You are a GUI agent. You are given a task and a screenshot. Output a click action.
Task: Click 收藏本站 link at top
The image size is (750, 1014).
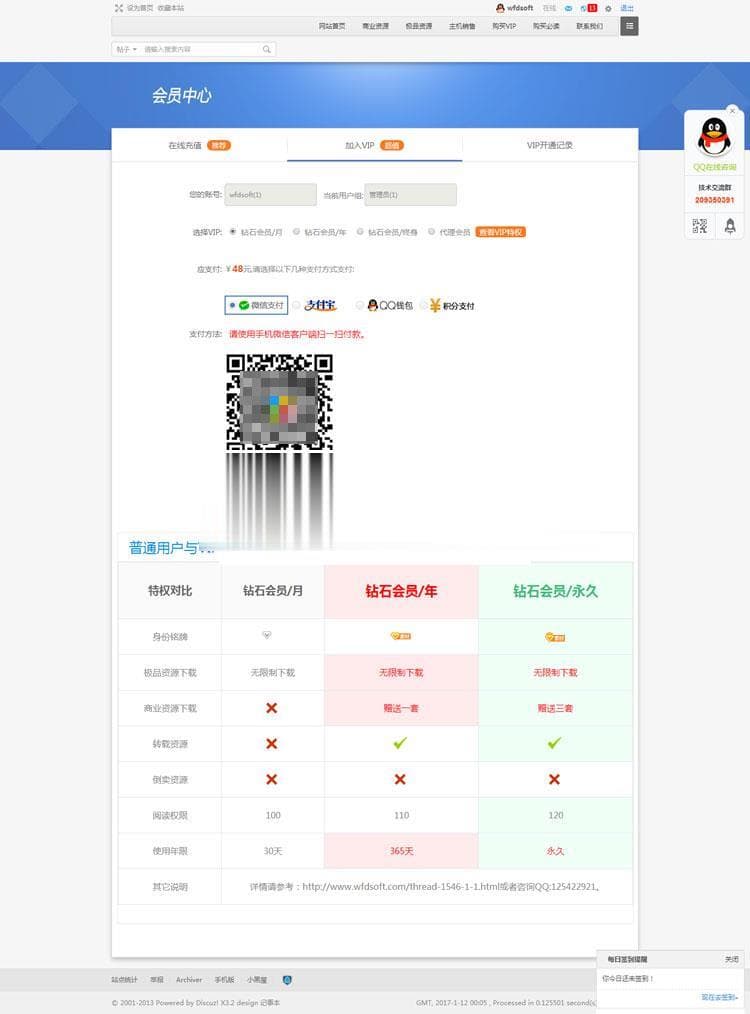click(x=171, y=8)
